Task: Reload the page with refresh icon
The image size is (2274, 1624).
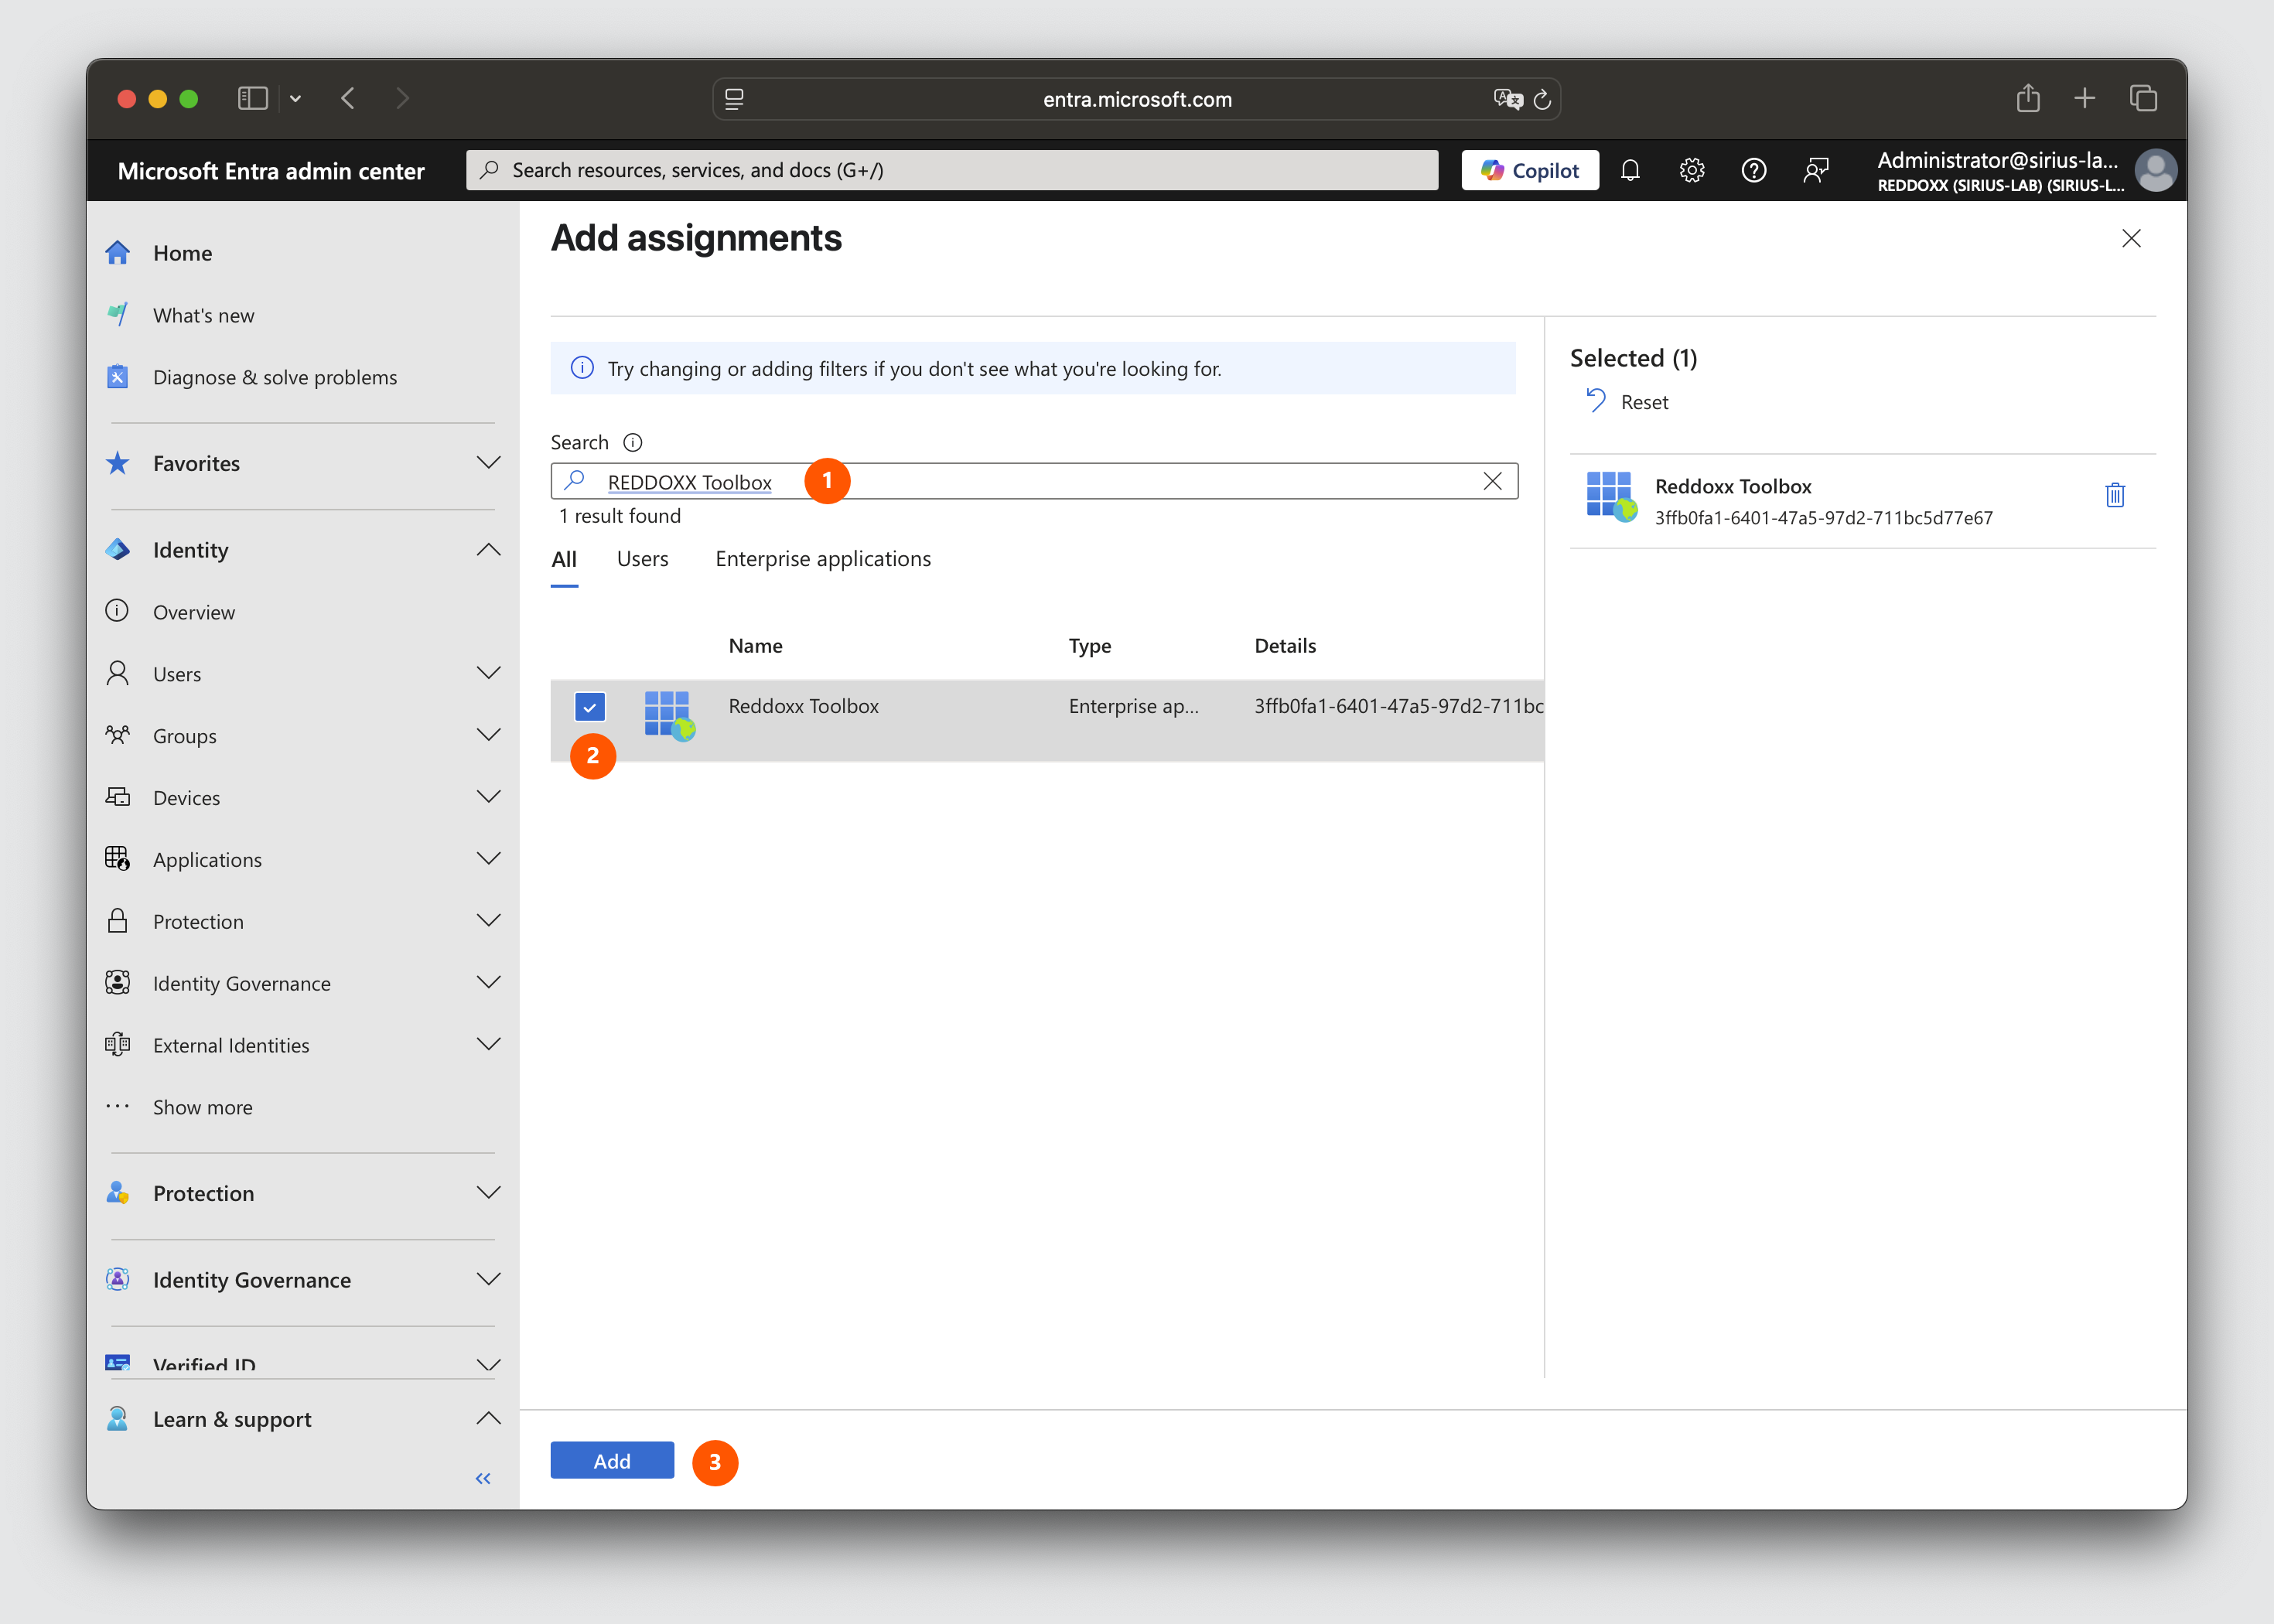Action: coord(1542,99)
